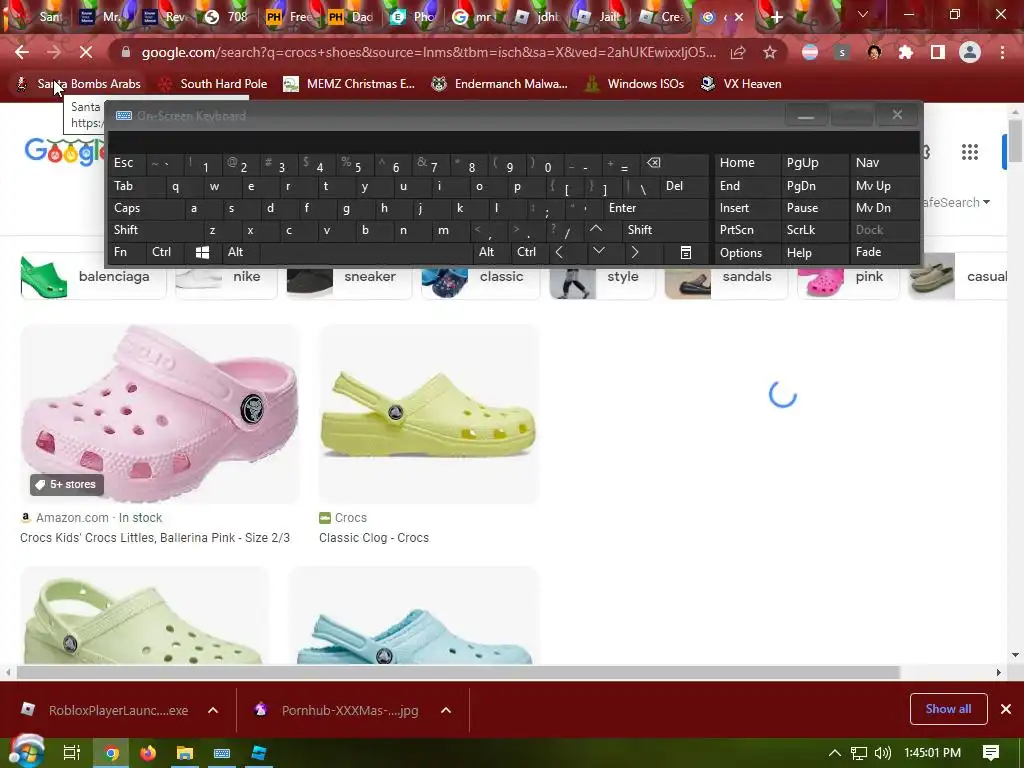Click the Classic Clog - Crocs title
Viewport: 1024px width, 768px height.
click(374, 537)
